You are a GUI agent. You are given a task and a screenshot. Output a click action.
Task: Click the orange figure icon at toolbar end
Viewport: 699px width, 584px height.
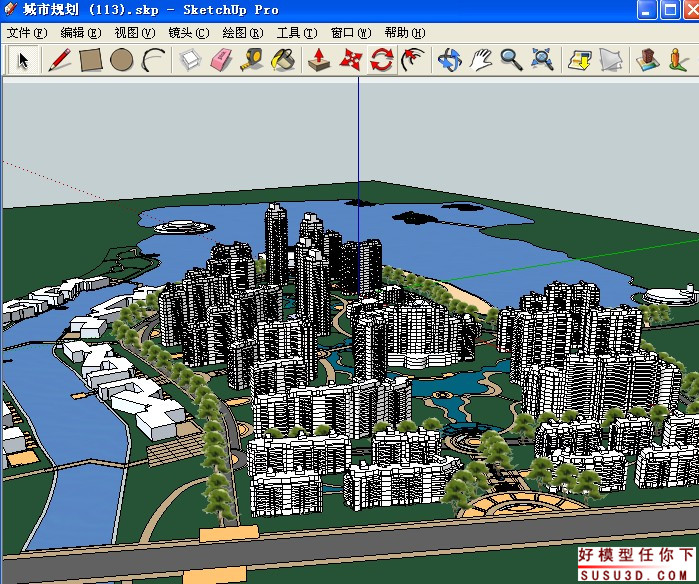tap(678, 60)
